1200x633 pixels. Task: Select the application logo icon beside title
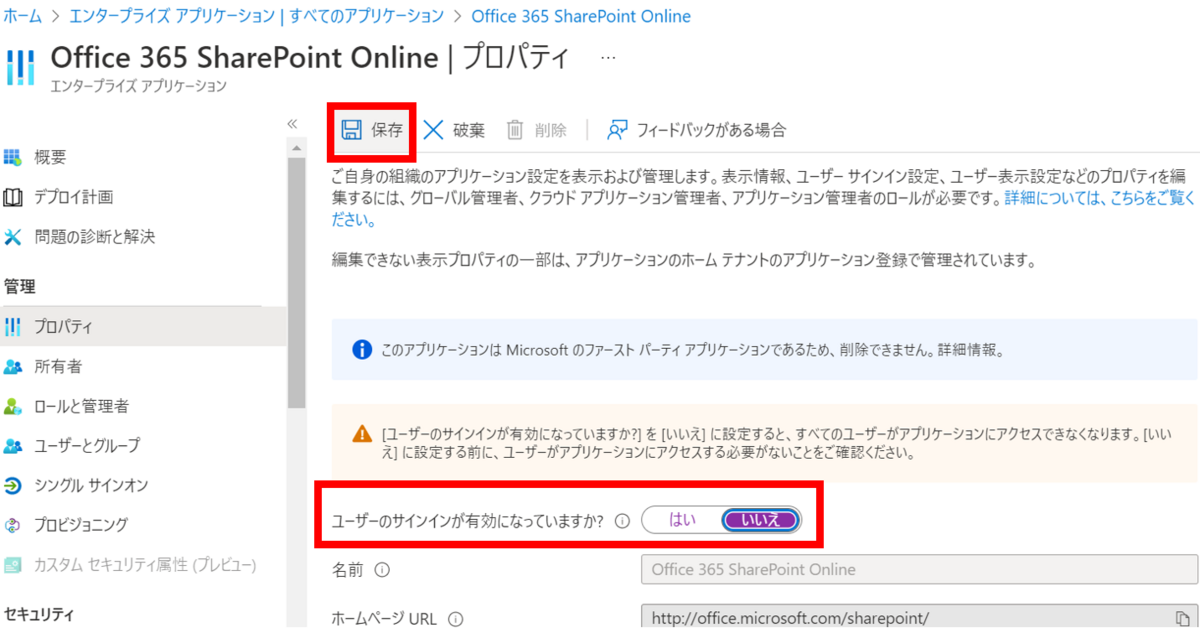coord(20,67)
